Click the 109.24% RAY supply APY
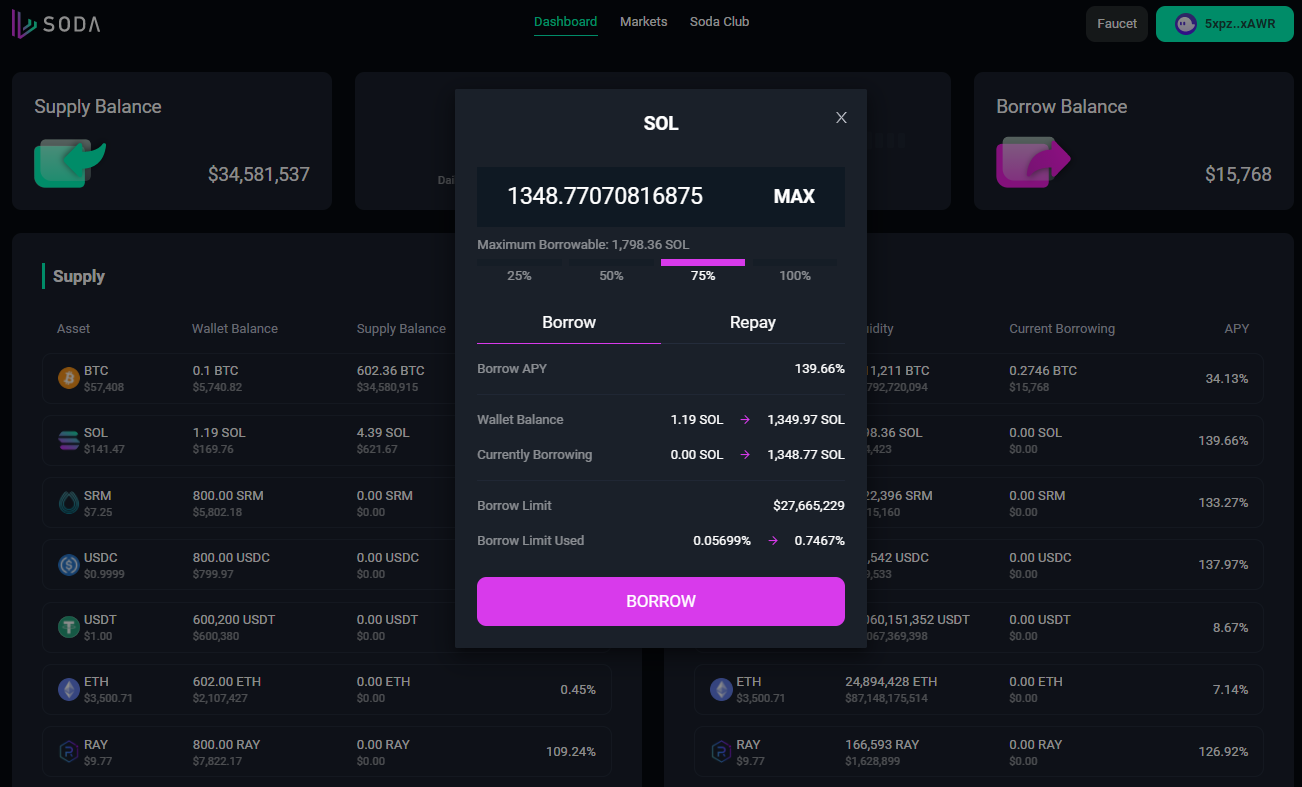Viewport: 1302px width, 787px height. 571,752
